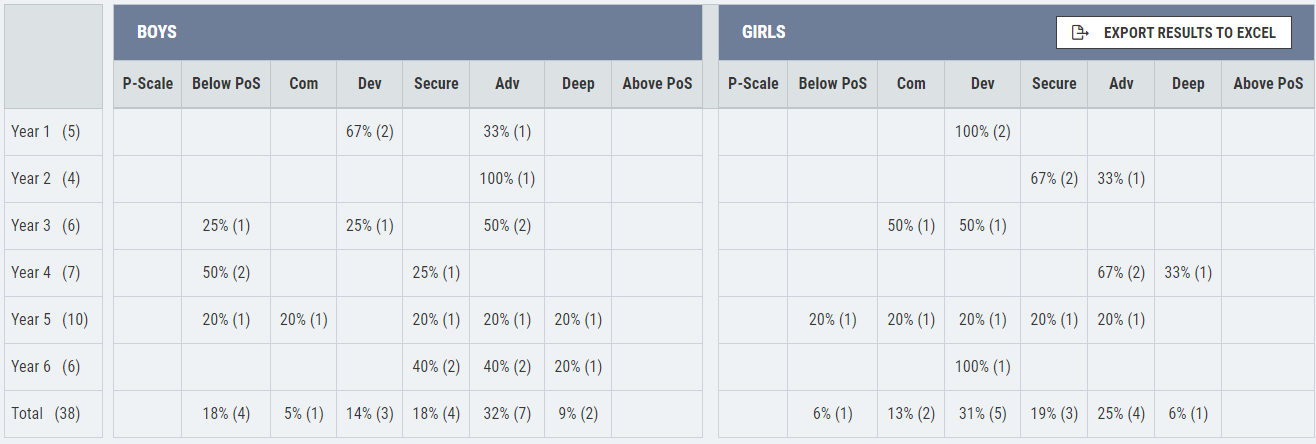Screen dimensions: 1316x444
Task: Open Year 5 Boys Com 20% cell
Action: tap(303, 320)
